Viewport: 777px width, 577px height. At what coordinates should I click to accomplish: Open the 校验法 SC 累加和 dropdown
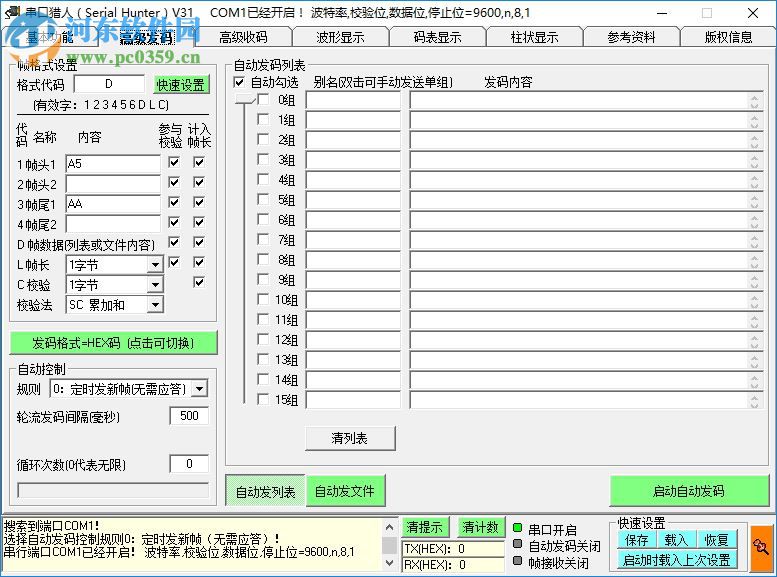155,305
